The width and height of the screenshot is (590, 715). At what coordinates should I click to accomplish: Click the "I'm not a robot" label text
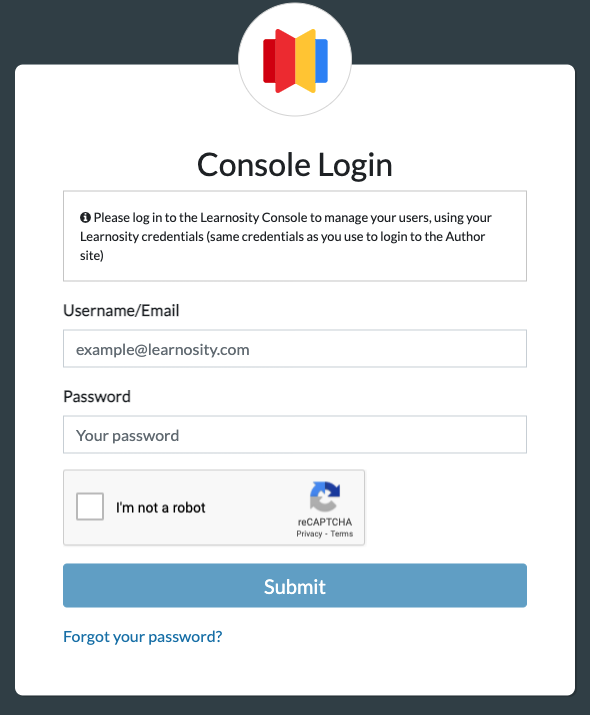[x=160, y=508]
